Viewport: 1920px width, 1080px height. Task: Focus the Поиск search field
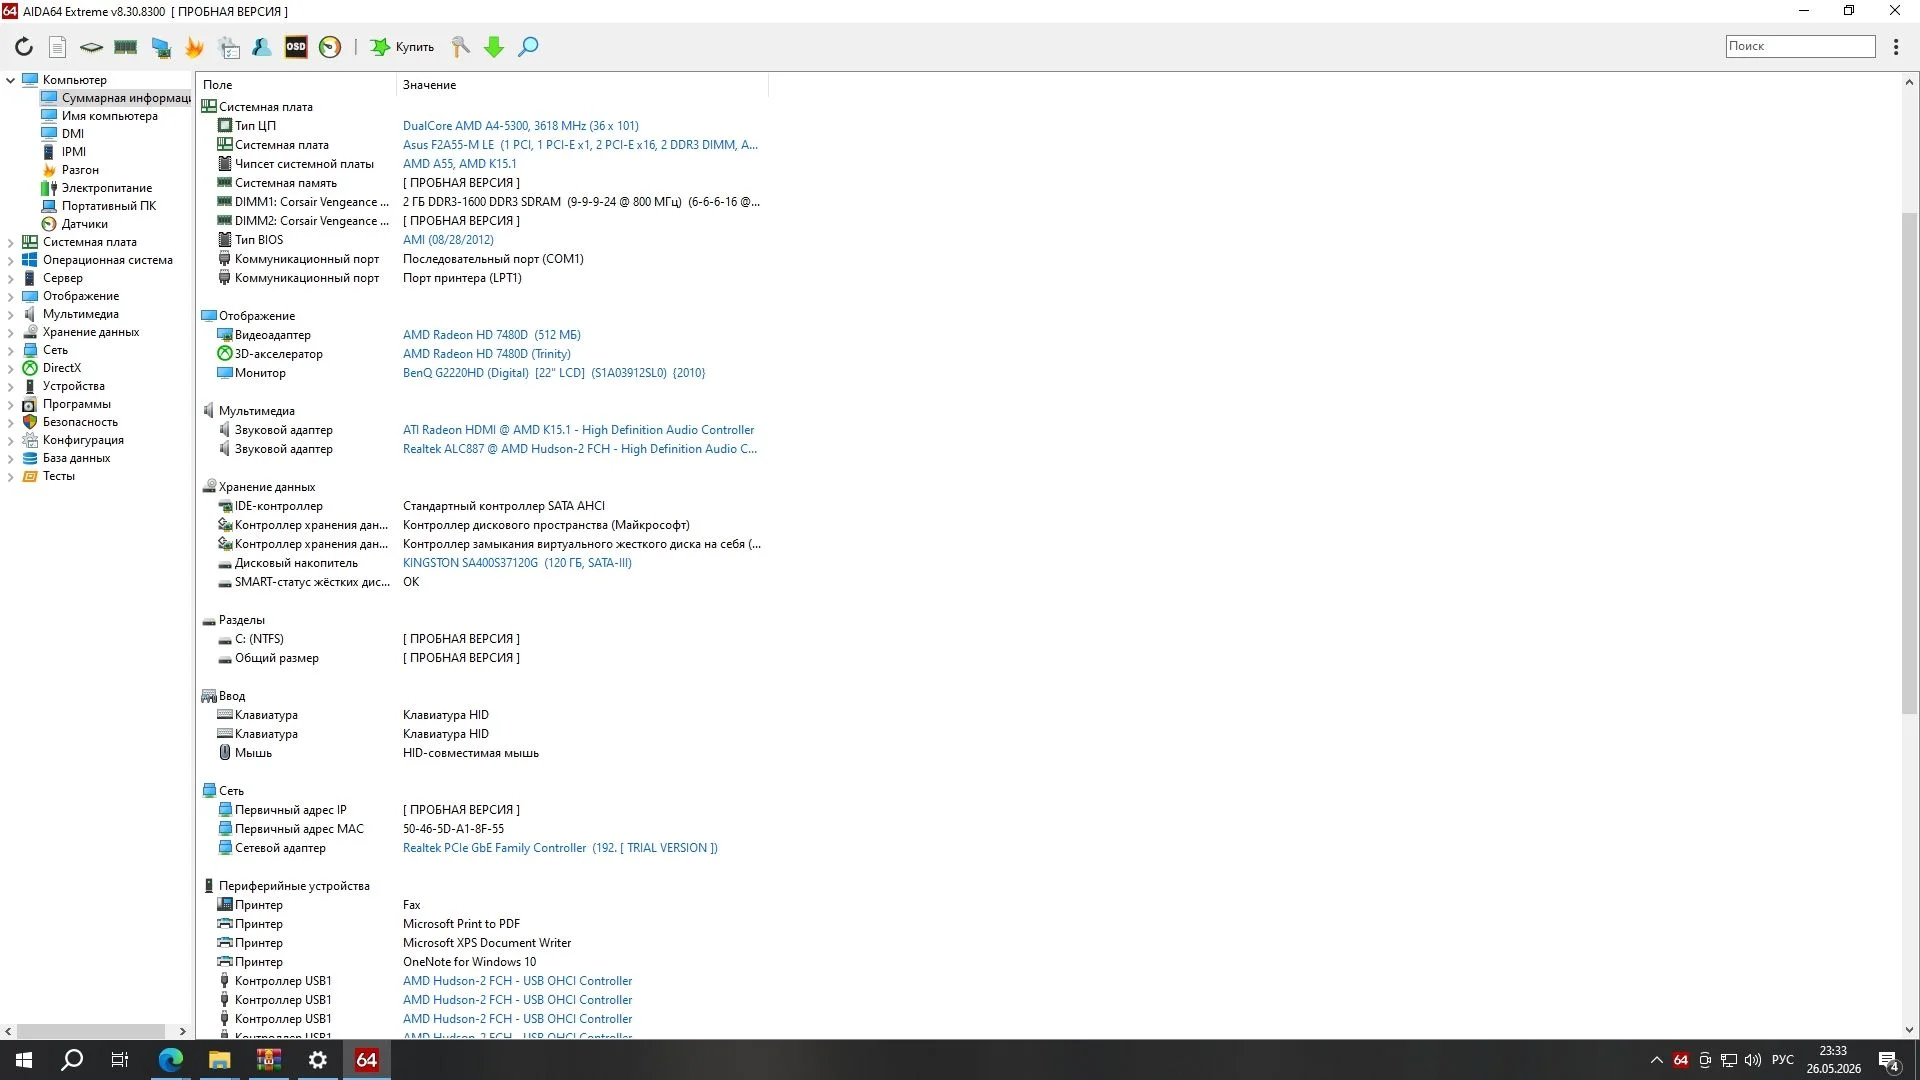pos(1800,46)
